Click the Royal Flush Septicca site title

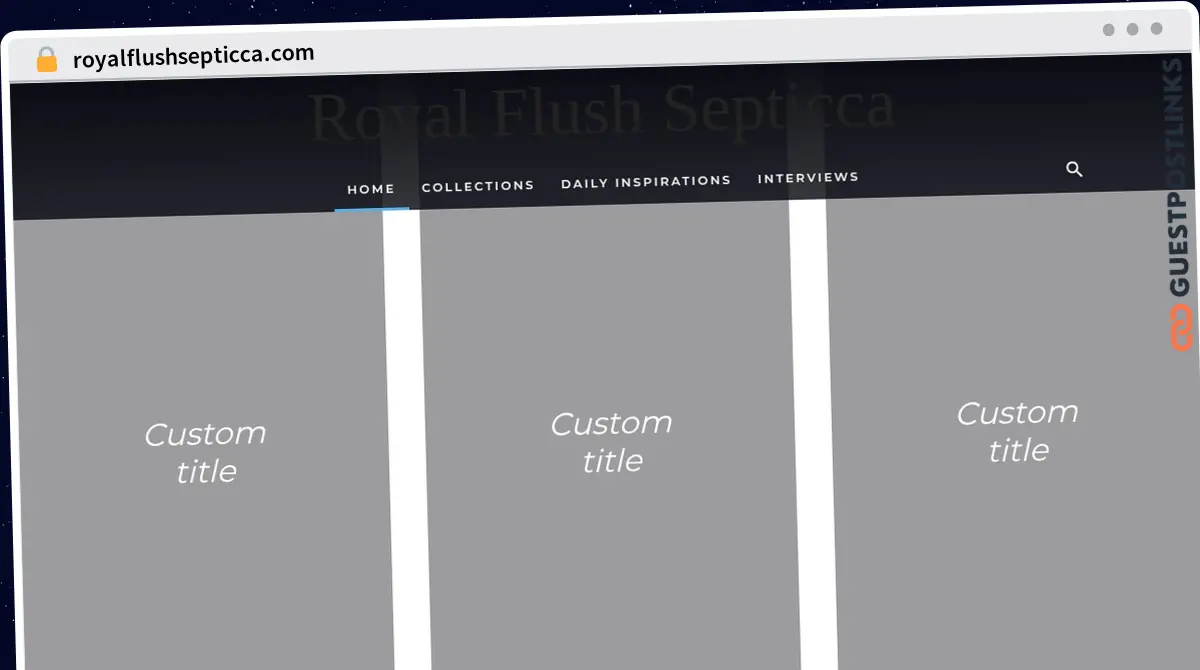(x=602, y=112)
